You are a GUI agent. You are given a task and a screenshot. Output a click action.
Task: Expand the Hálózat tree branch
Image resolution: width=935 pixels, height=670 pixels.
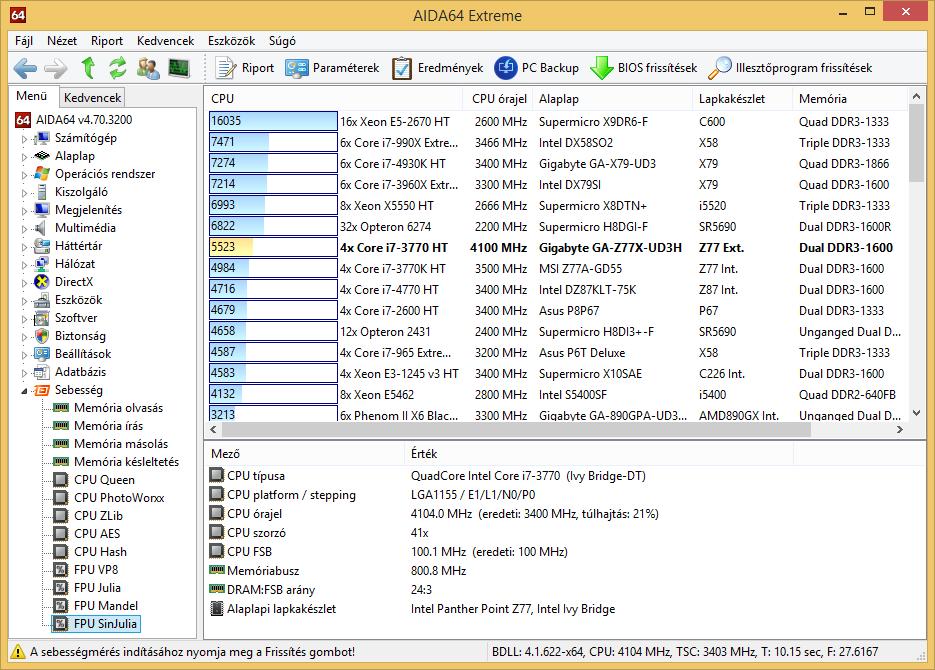coord(24,265)
